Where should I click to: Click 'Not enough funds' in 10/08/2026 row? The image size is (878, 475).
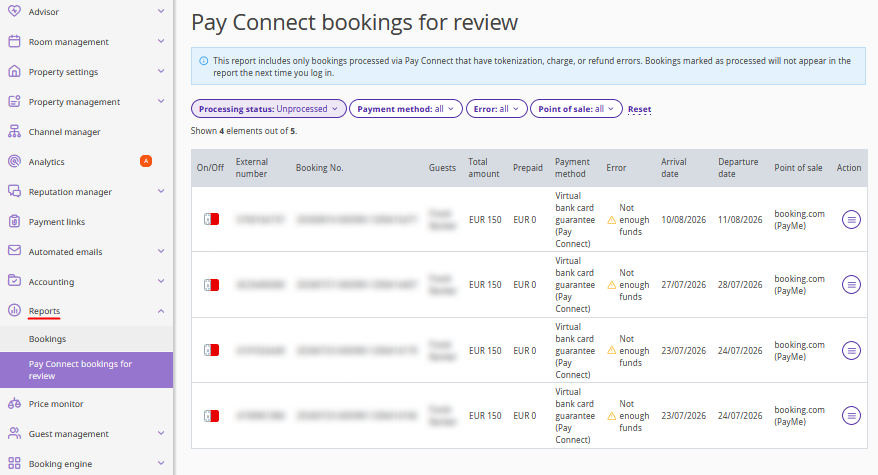click(x=634, y=220)
